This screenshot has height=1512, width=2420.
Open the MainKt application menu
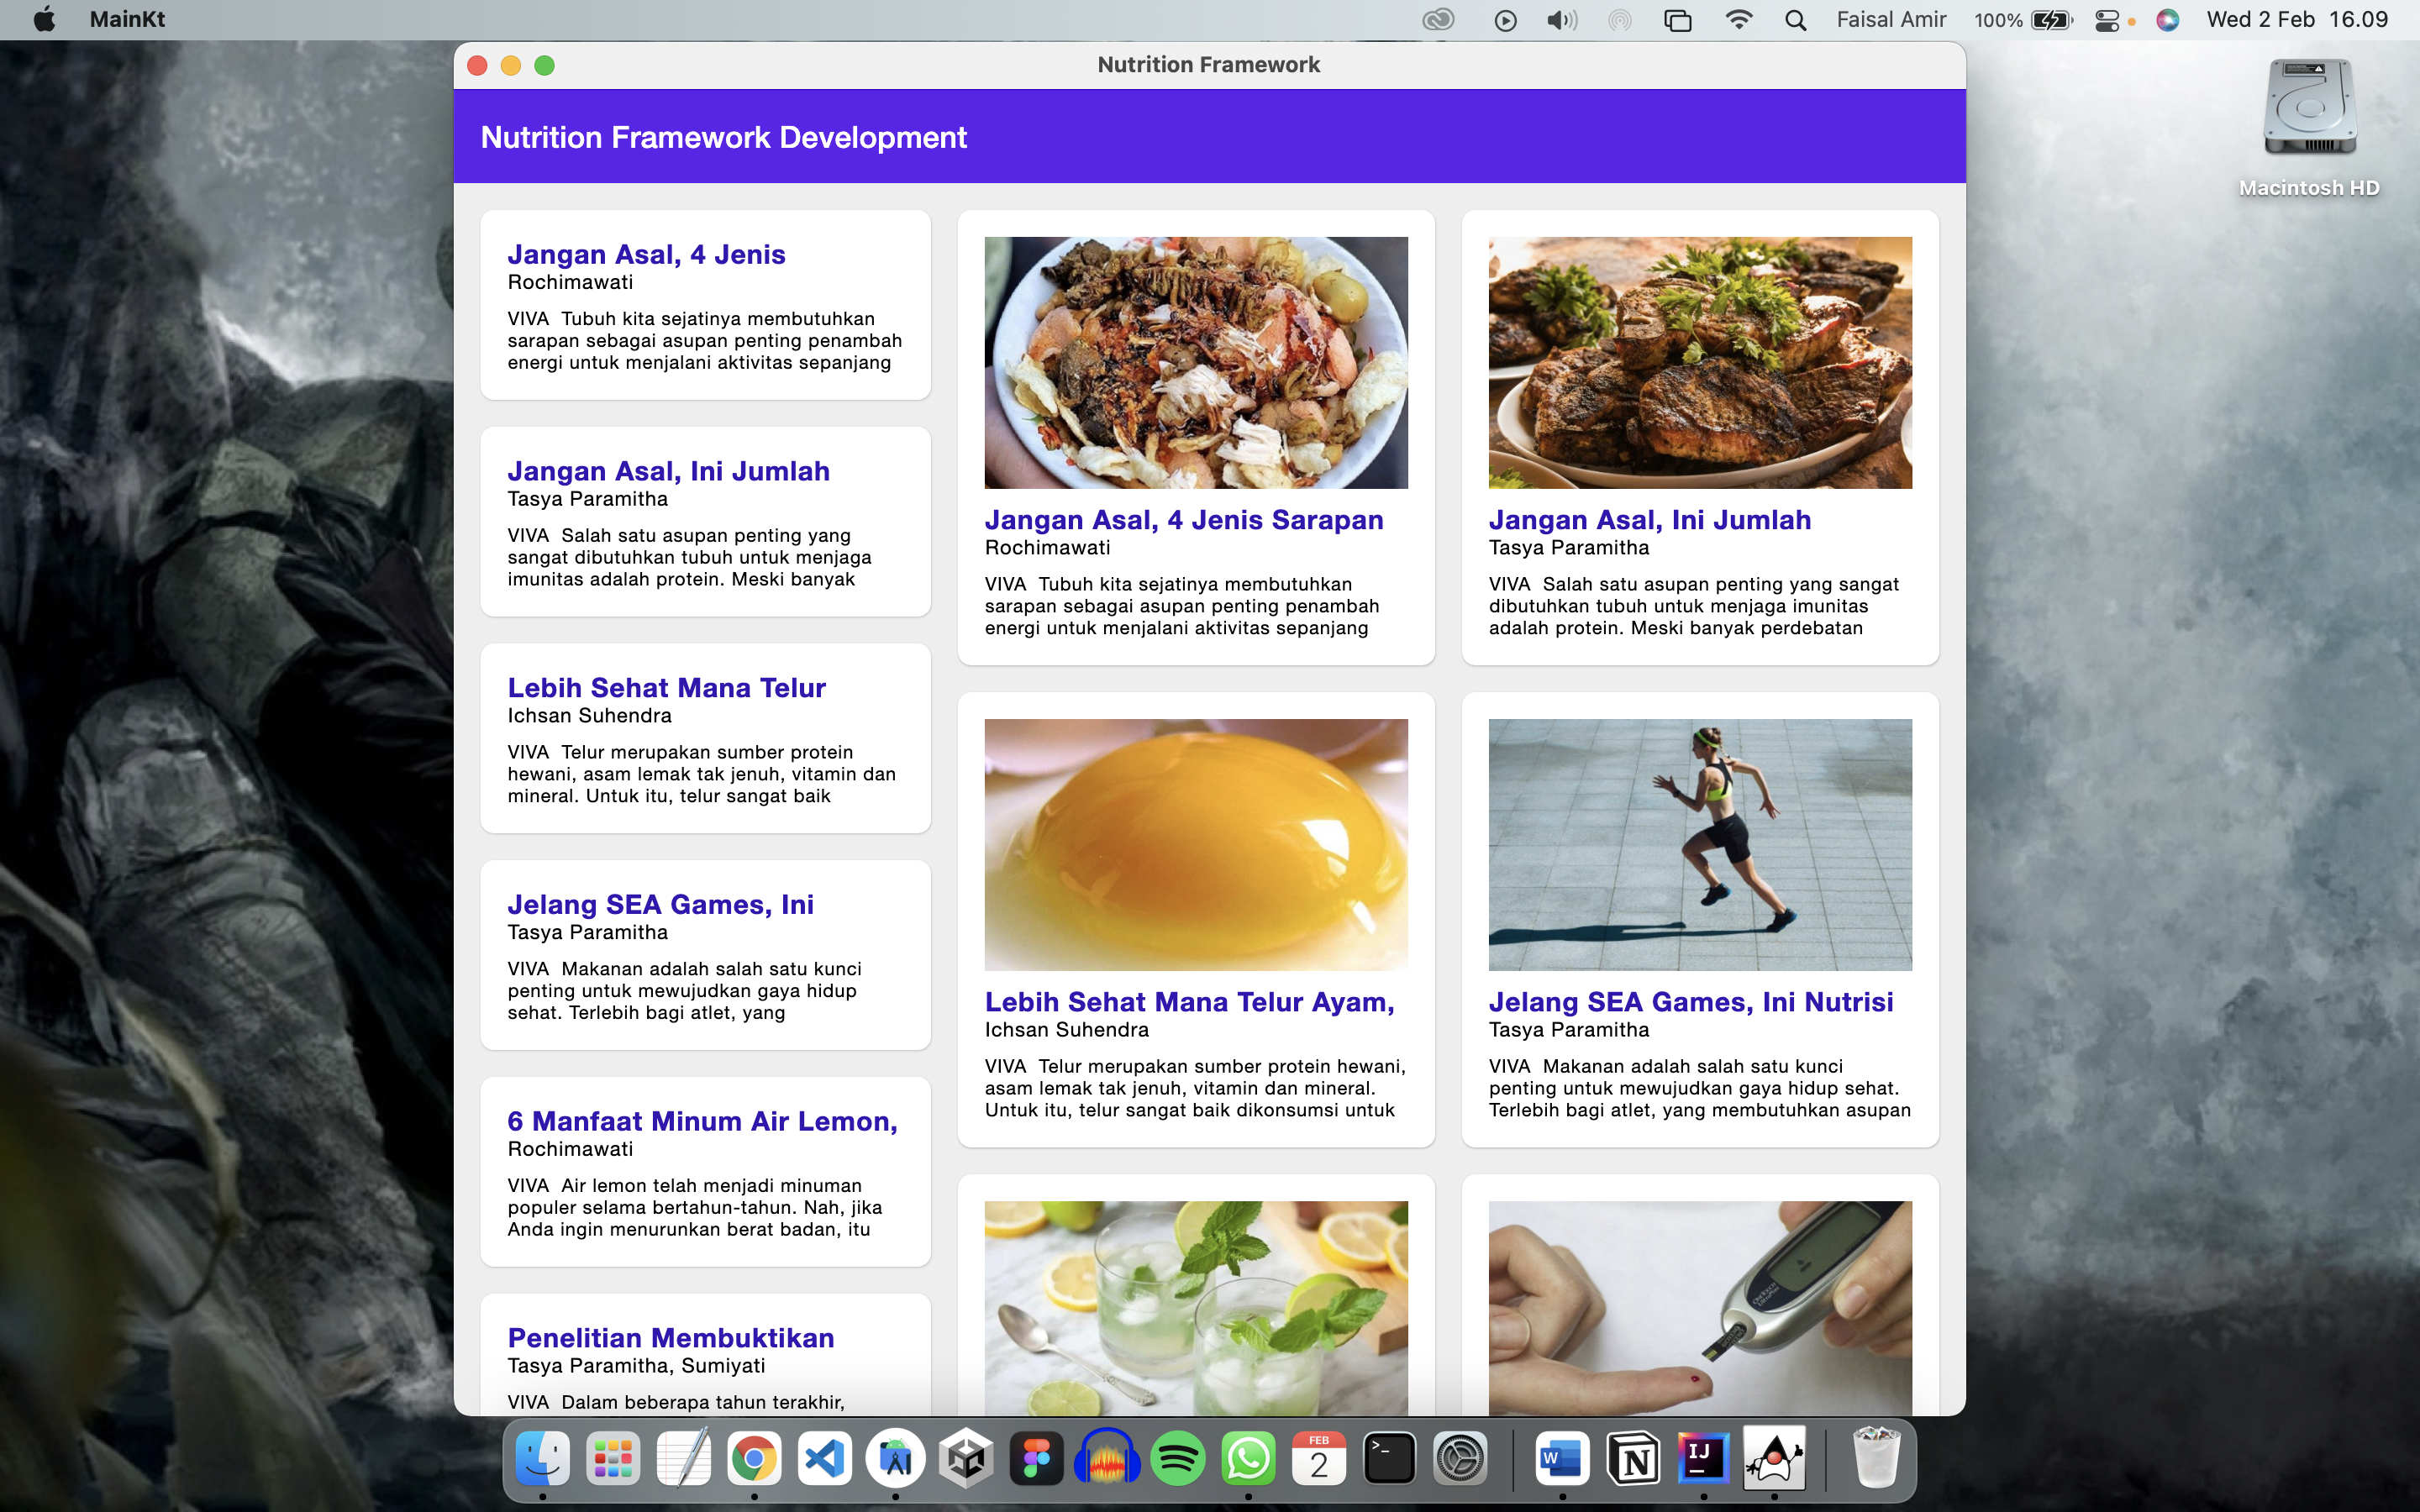(127, 20)
